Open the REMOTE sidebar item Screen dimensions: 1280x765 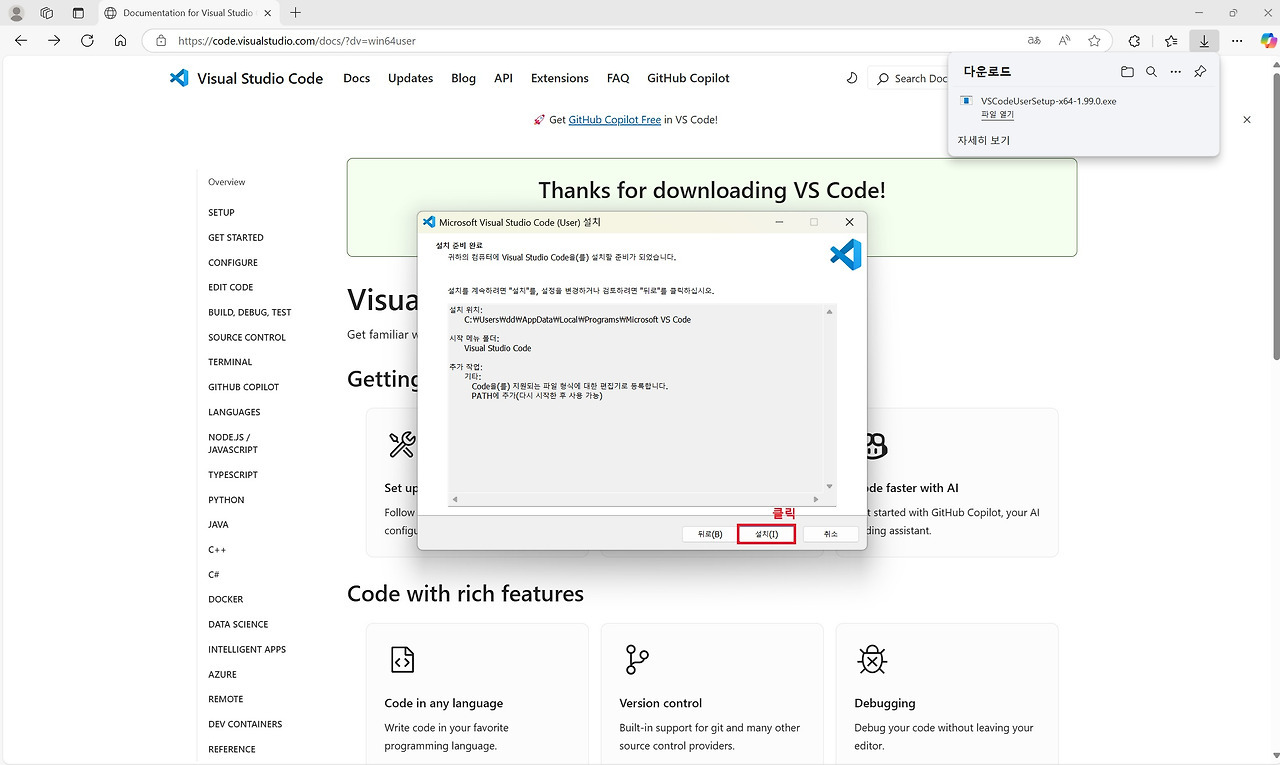click(226, 699)
